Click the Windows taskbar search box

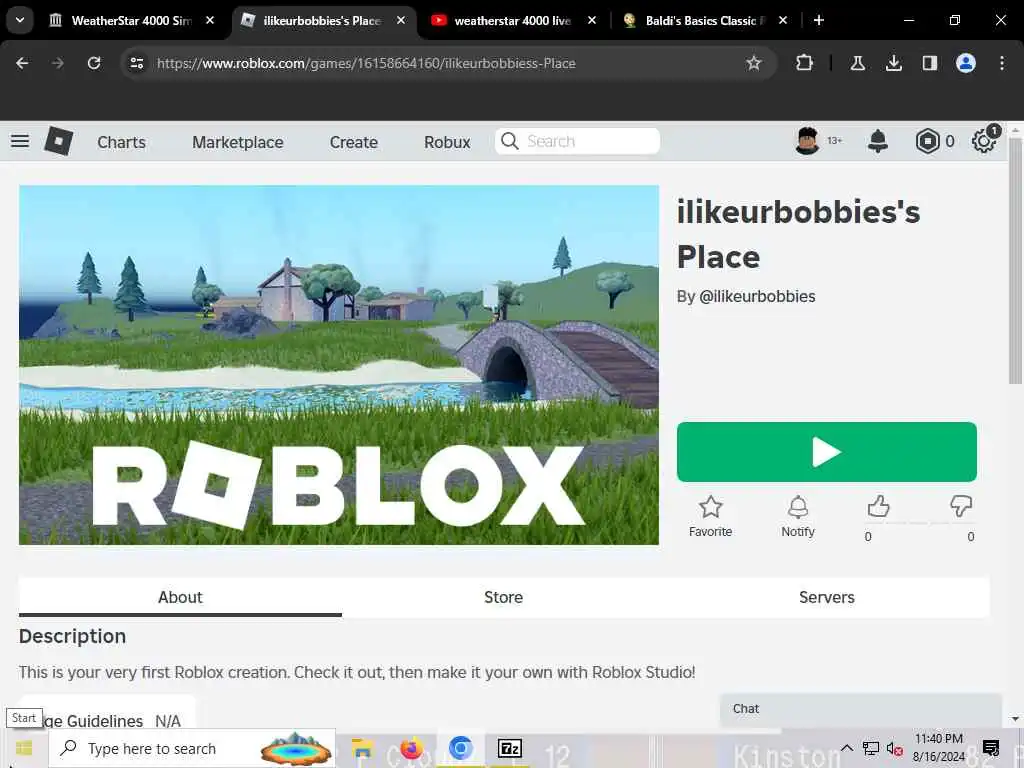192,748
